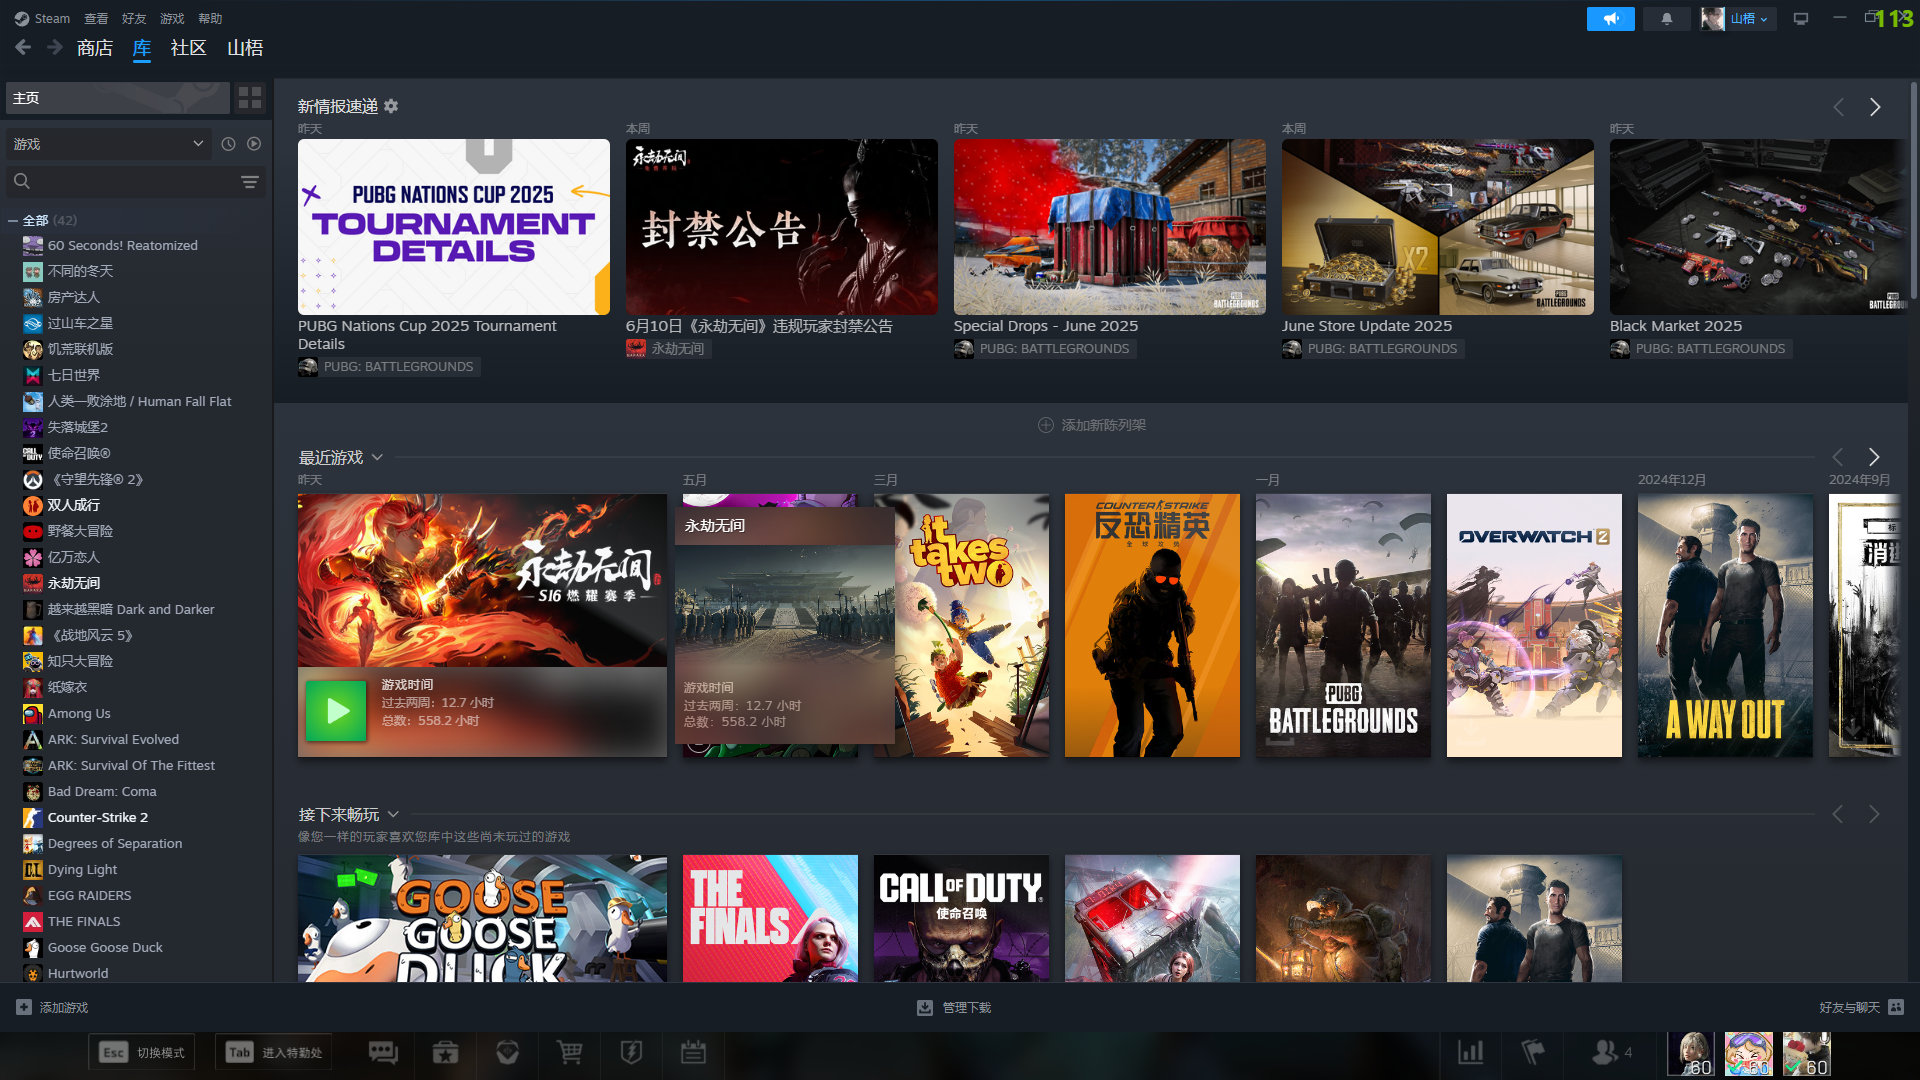This screenshot has height=1080, width=1920.
Task: Open the 帮助 menu
Action: [x=210, y=18]
